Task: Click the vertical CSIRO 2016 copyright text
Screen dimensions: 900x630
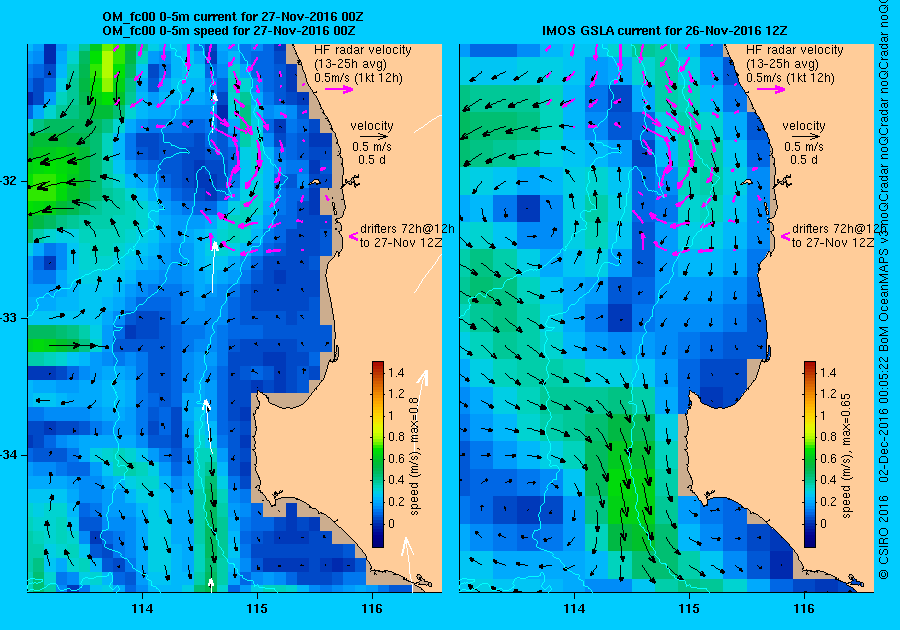Action: tap(885, 537)
